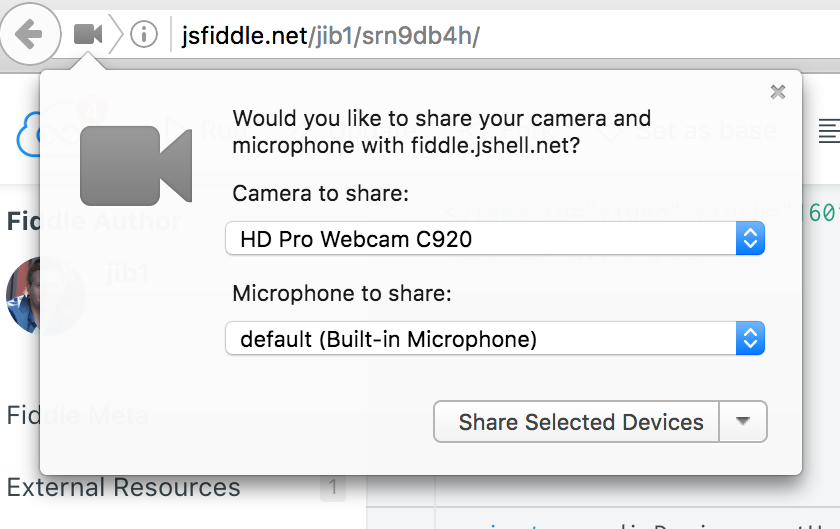840x529 pixels.
Task: Close the camera sharing popup
Action: (x=778, y=92)
